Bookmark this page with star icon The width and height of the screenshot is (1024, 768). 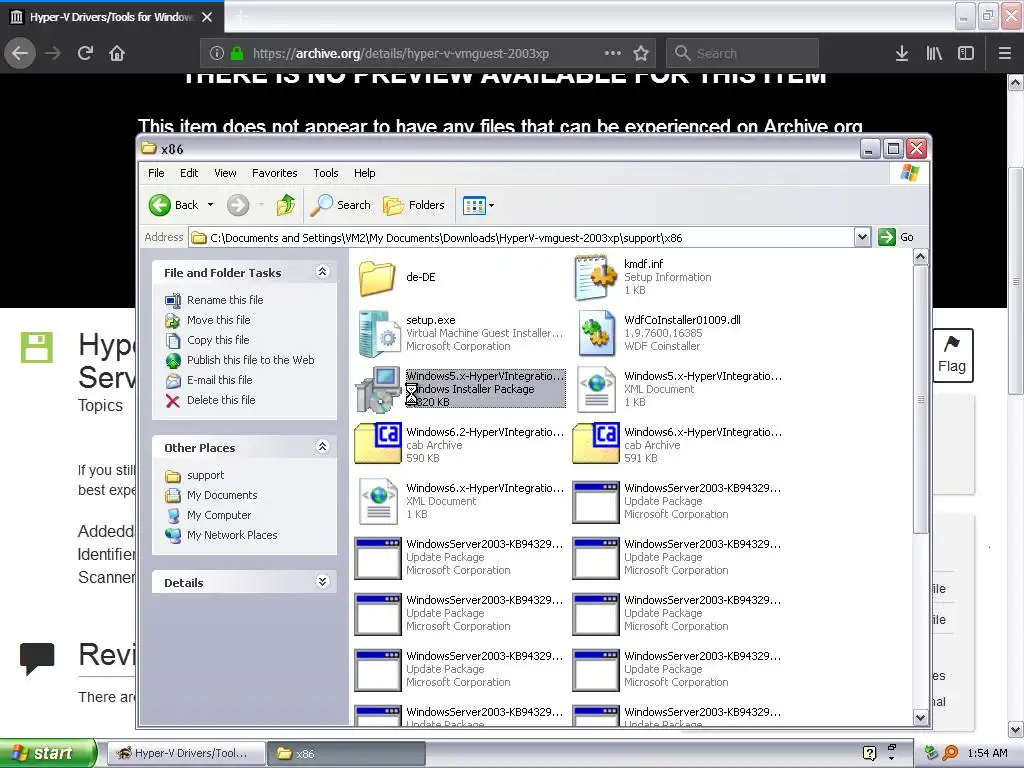[x=641, y=53]
